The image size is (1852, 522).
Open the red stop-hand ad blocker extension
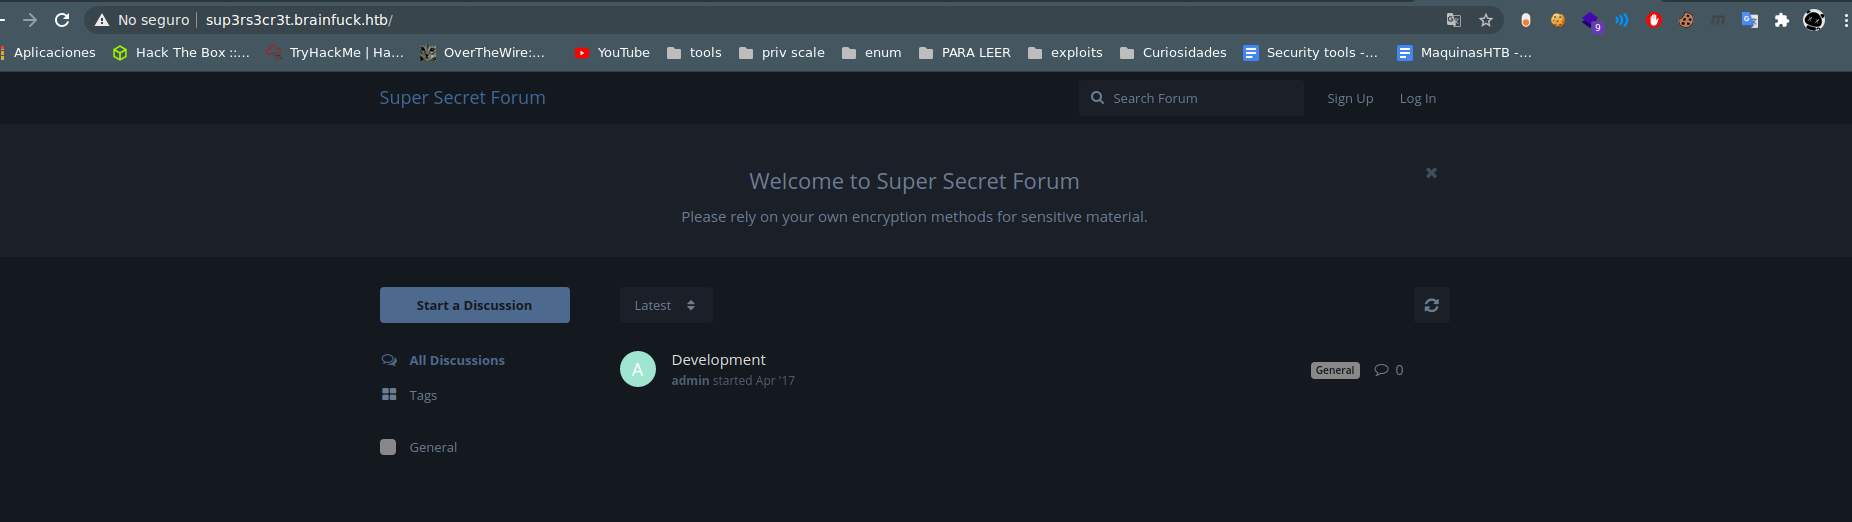pos(1654,20)
